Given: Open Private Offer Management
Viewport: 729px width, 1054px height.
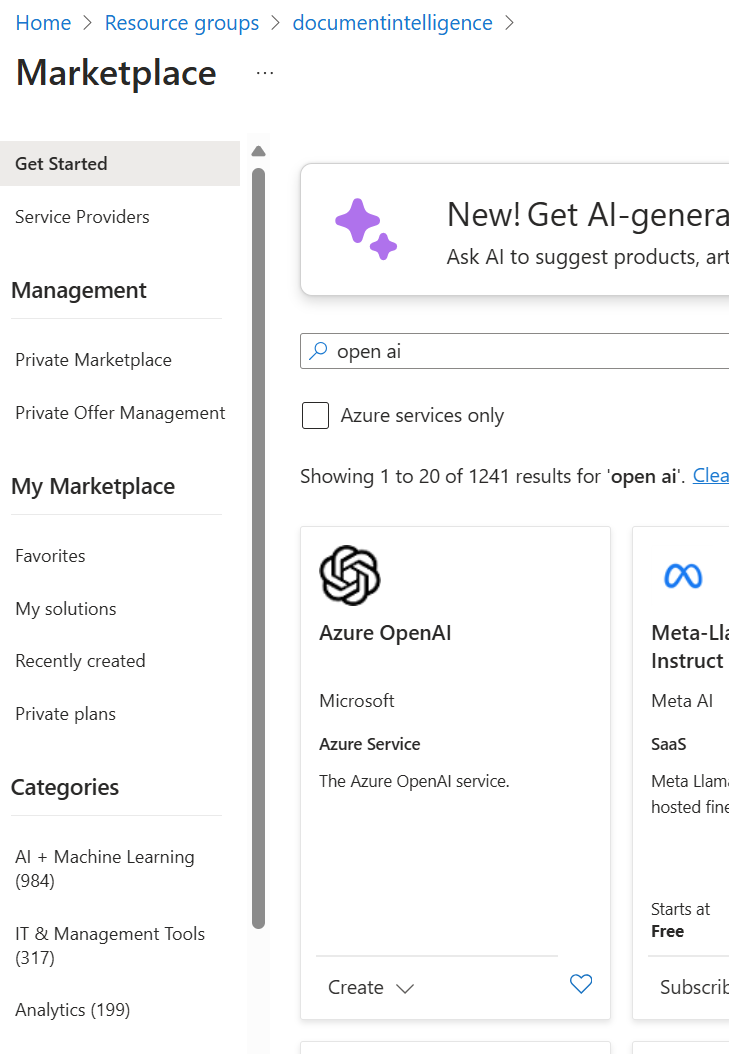Looking at the screenshot, I should (x=120, y=413).
